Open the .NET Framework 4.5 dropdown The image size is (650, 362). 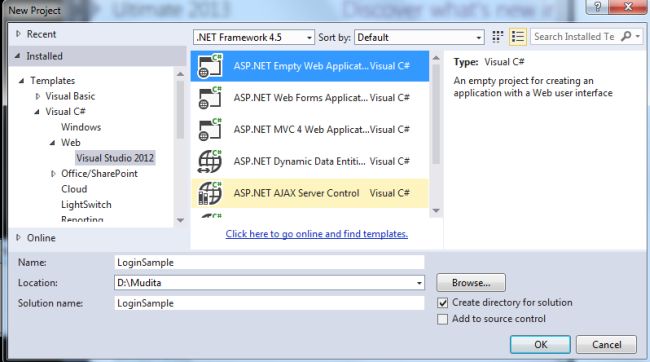click(x=254, y=37)
